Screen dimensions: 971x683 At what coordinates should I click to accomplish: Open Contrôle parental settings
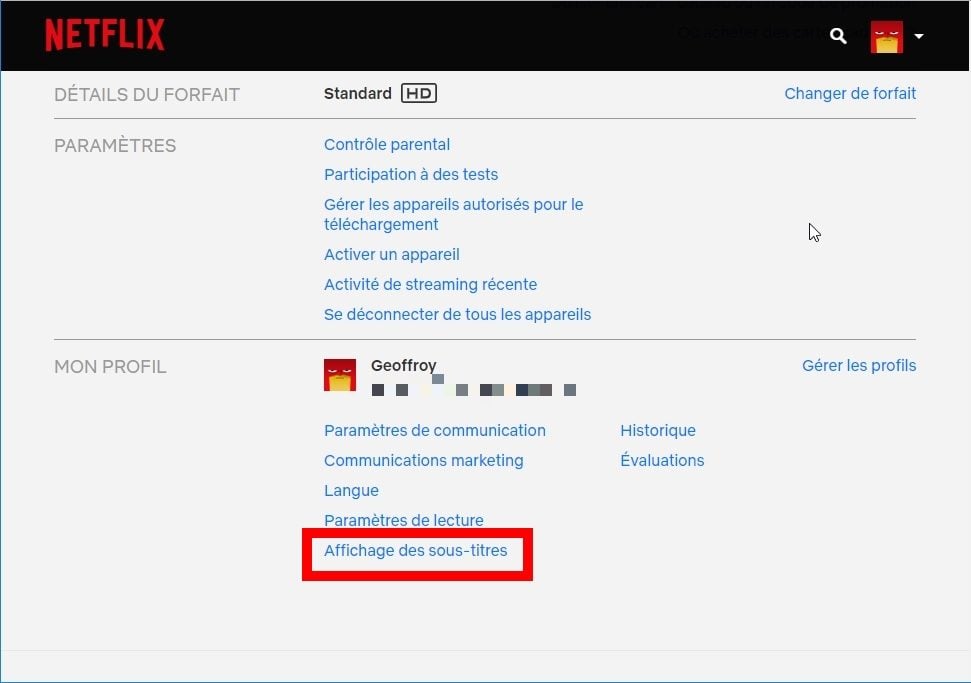click(387, 144)
